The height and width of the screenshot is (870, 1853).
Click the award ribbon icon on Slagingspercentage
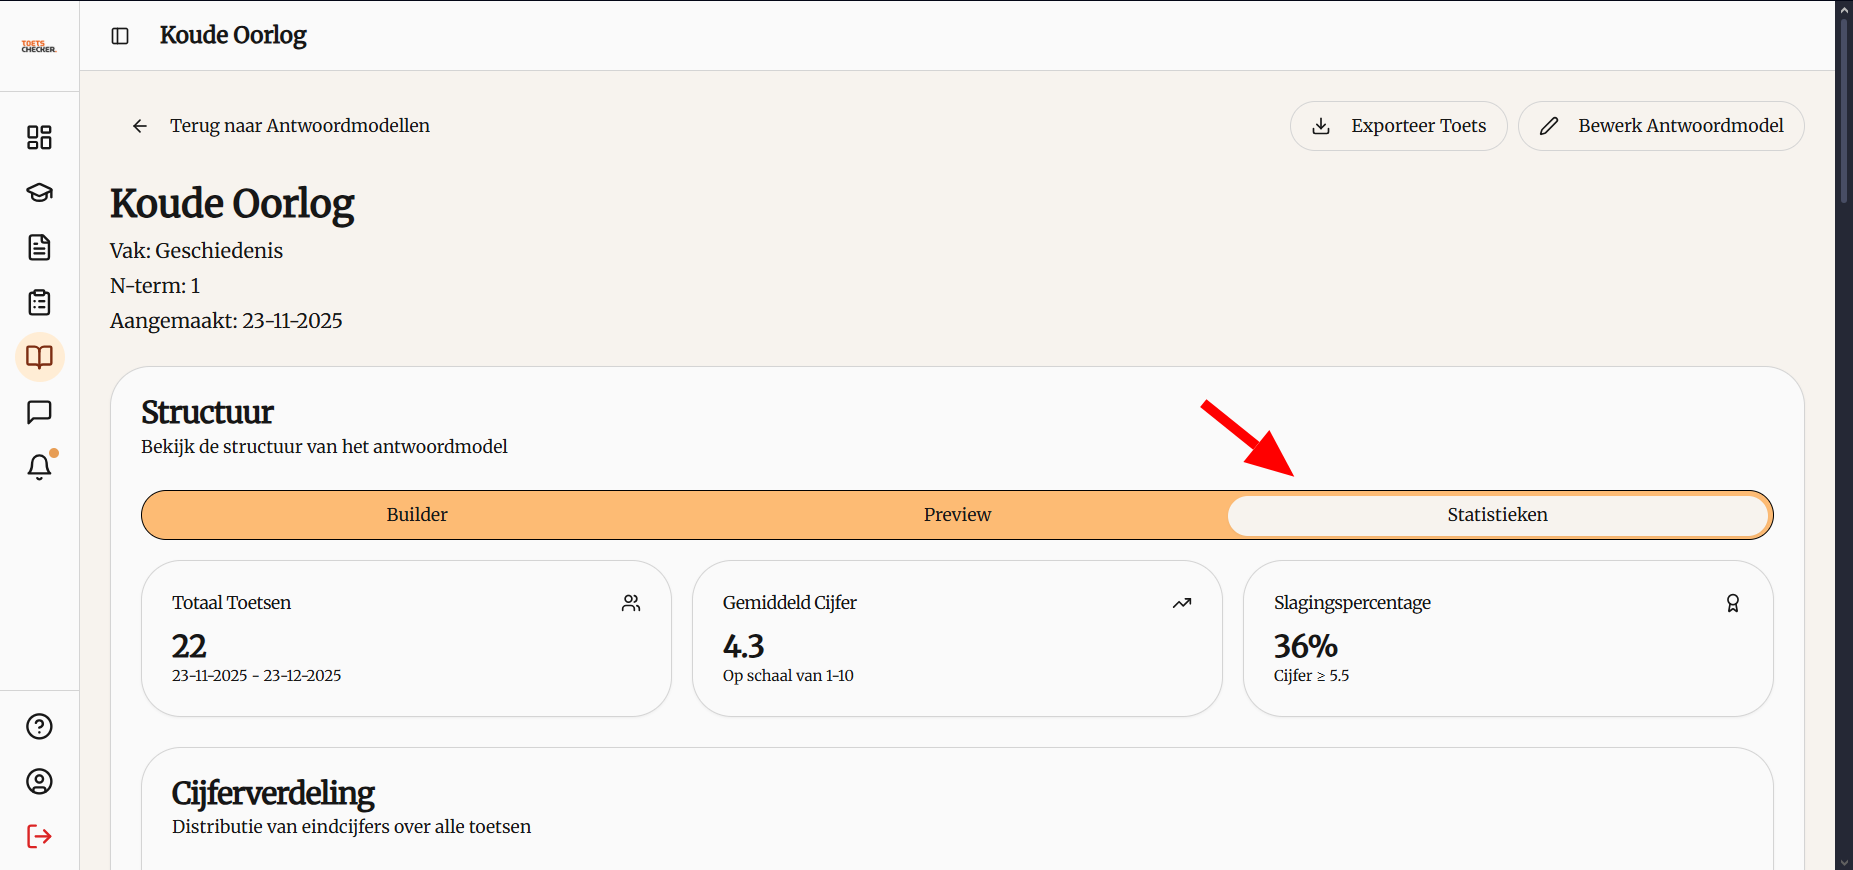1733,603
